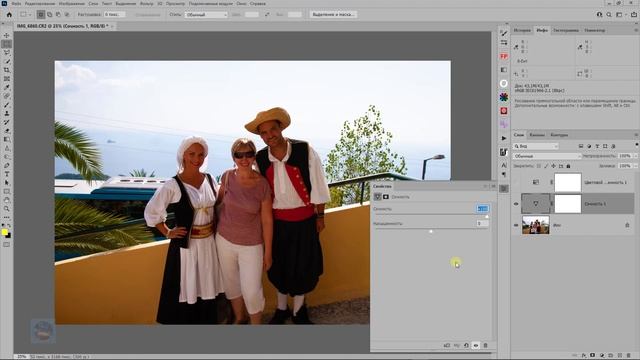The height and width of the screenshot is (360, 640).
Task: Switch to the Каналы tab
Action: pyautogui.click(x=537, y=135)
